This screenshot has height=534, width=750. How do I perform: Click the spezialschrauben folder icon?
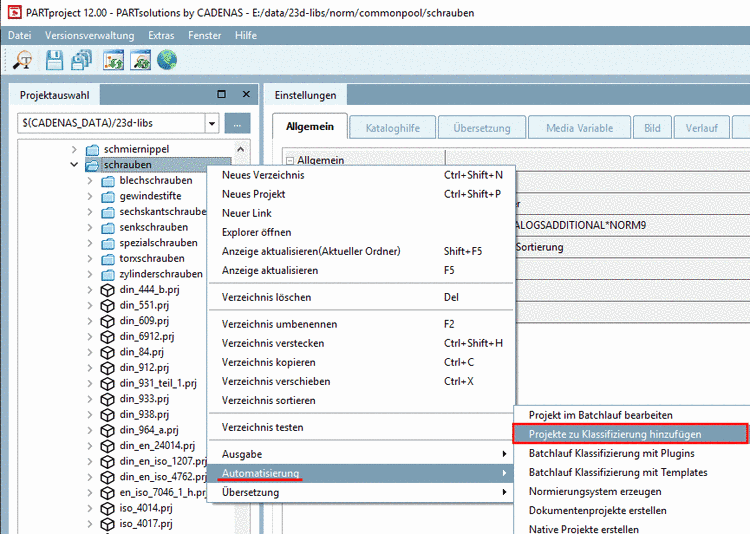click(x=108, y=243)
